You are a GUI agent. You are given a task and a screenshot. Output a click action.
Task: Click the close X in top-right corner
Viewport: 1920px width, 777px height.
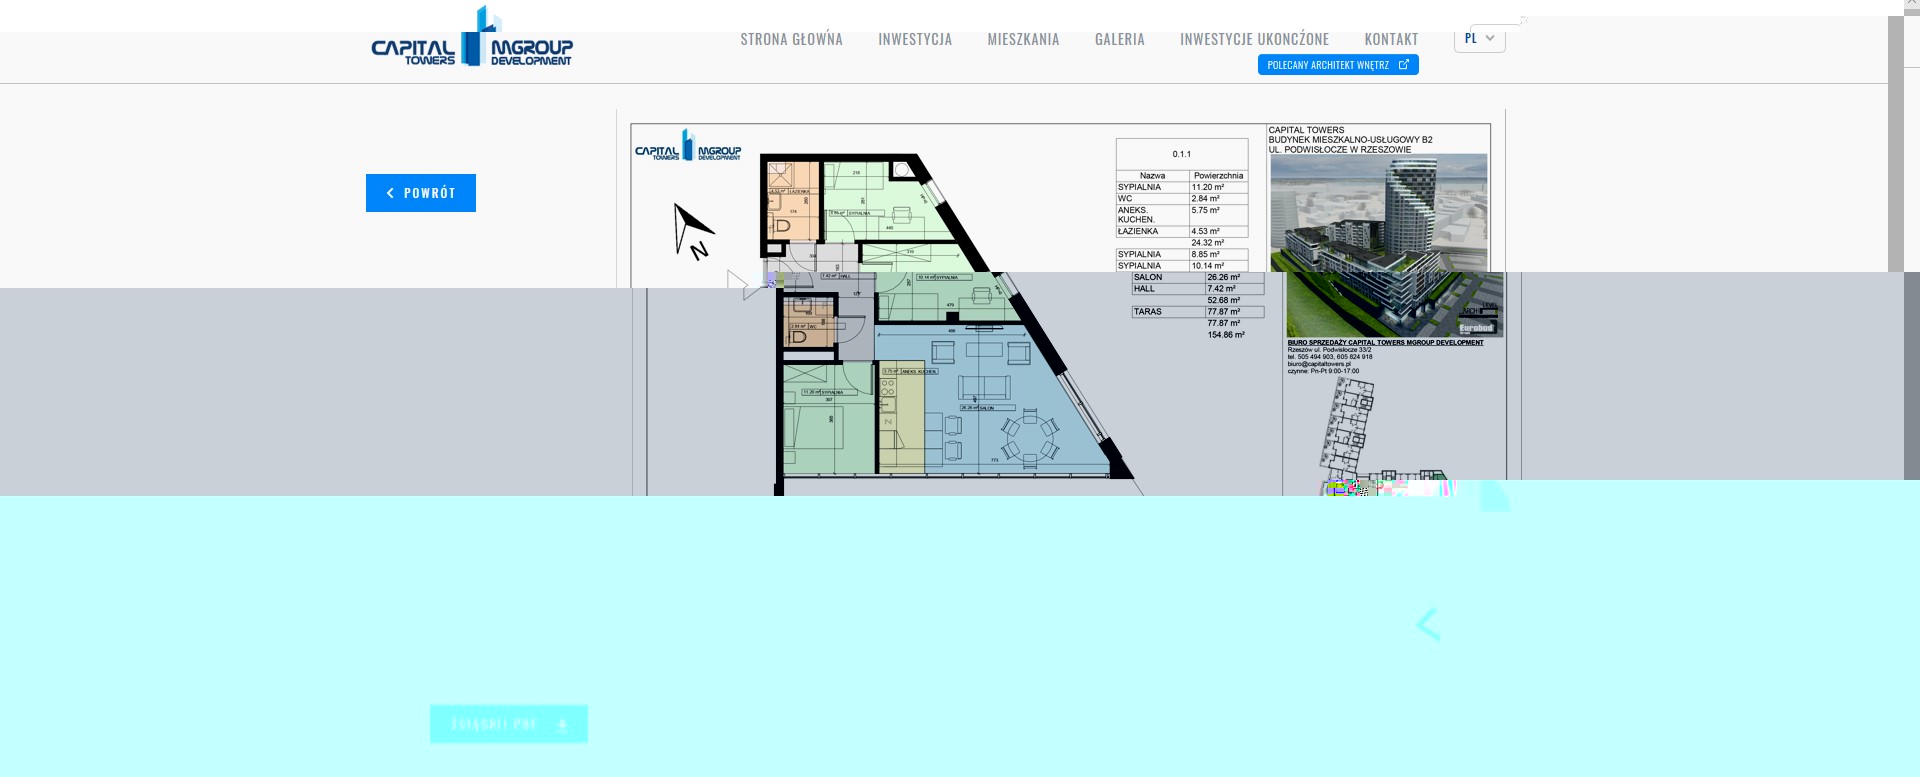coord(1911,5)
